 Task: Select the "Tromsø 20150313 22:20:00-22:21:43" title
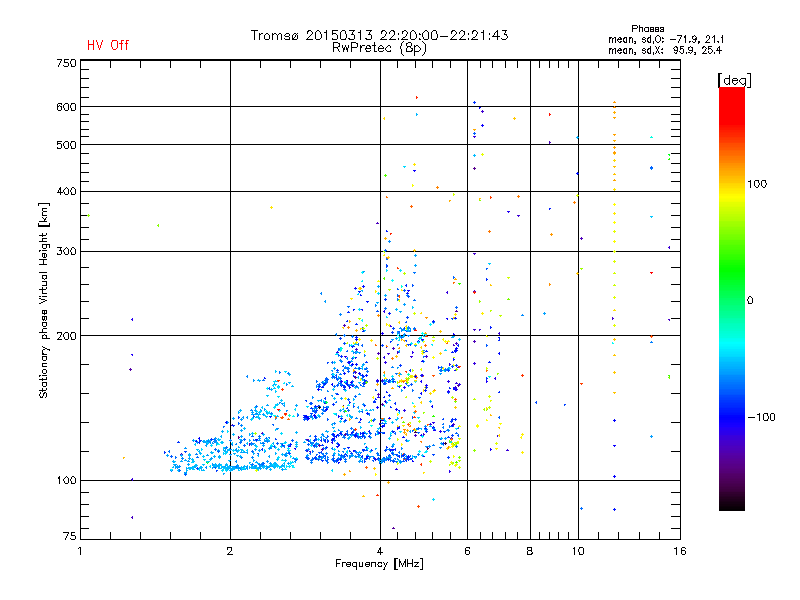[379, 35]
